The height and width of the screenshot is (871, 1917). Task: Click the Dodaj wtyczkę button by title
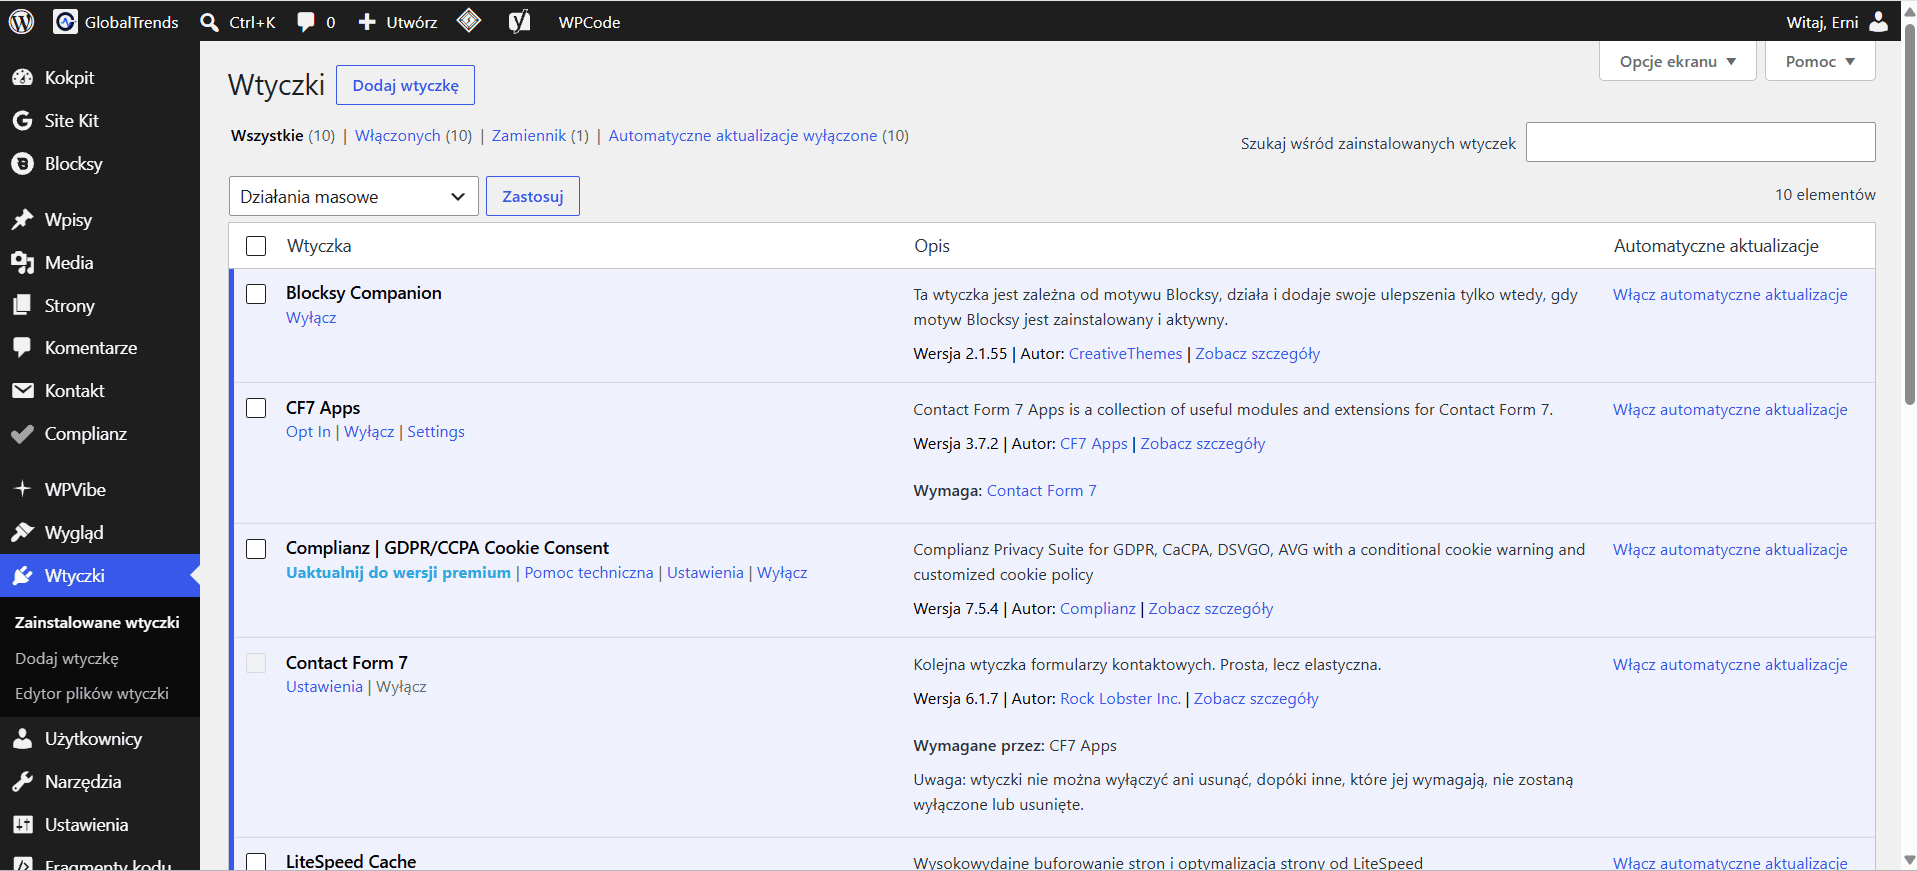point(405,85)
